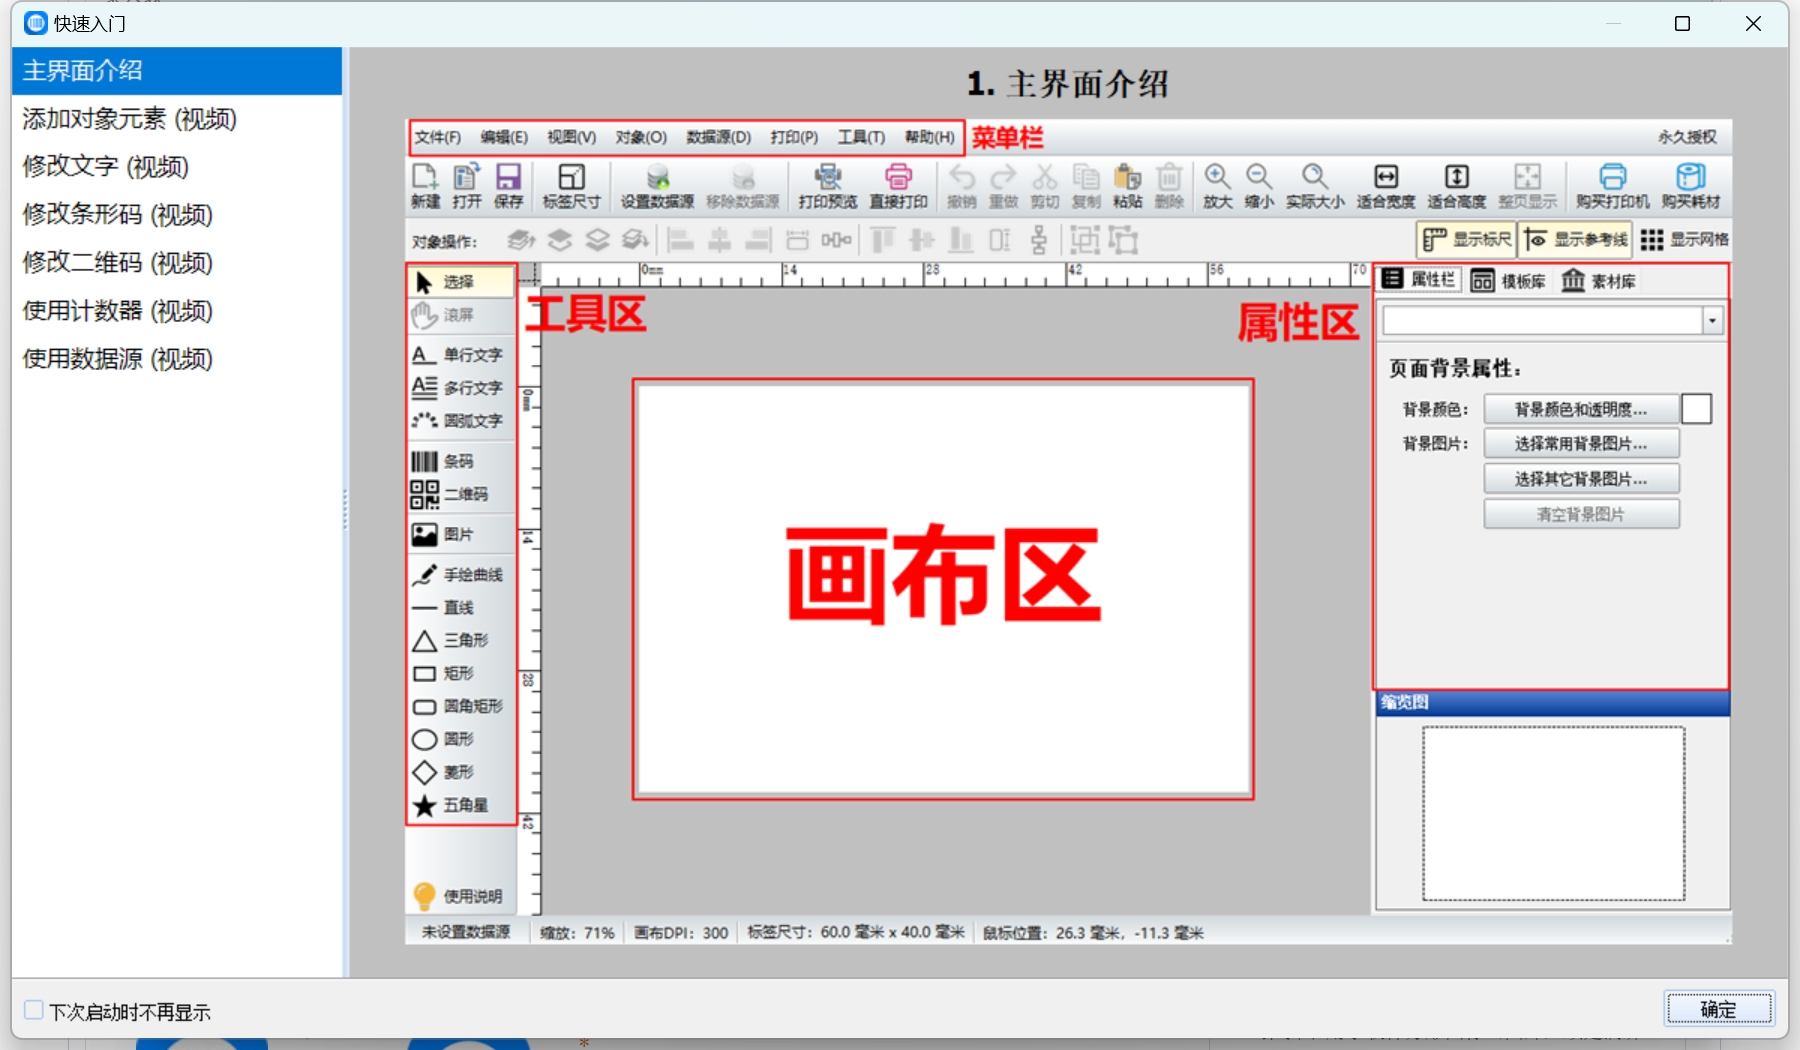Click the 直接打印 direct print icon

899,186
